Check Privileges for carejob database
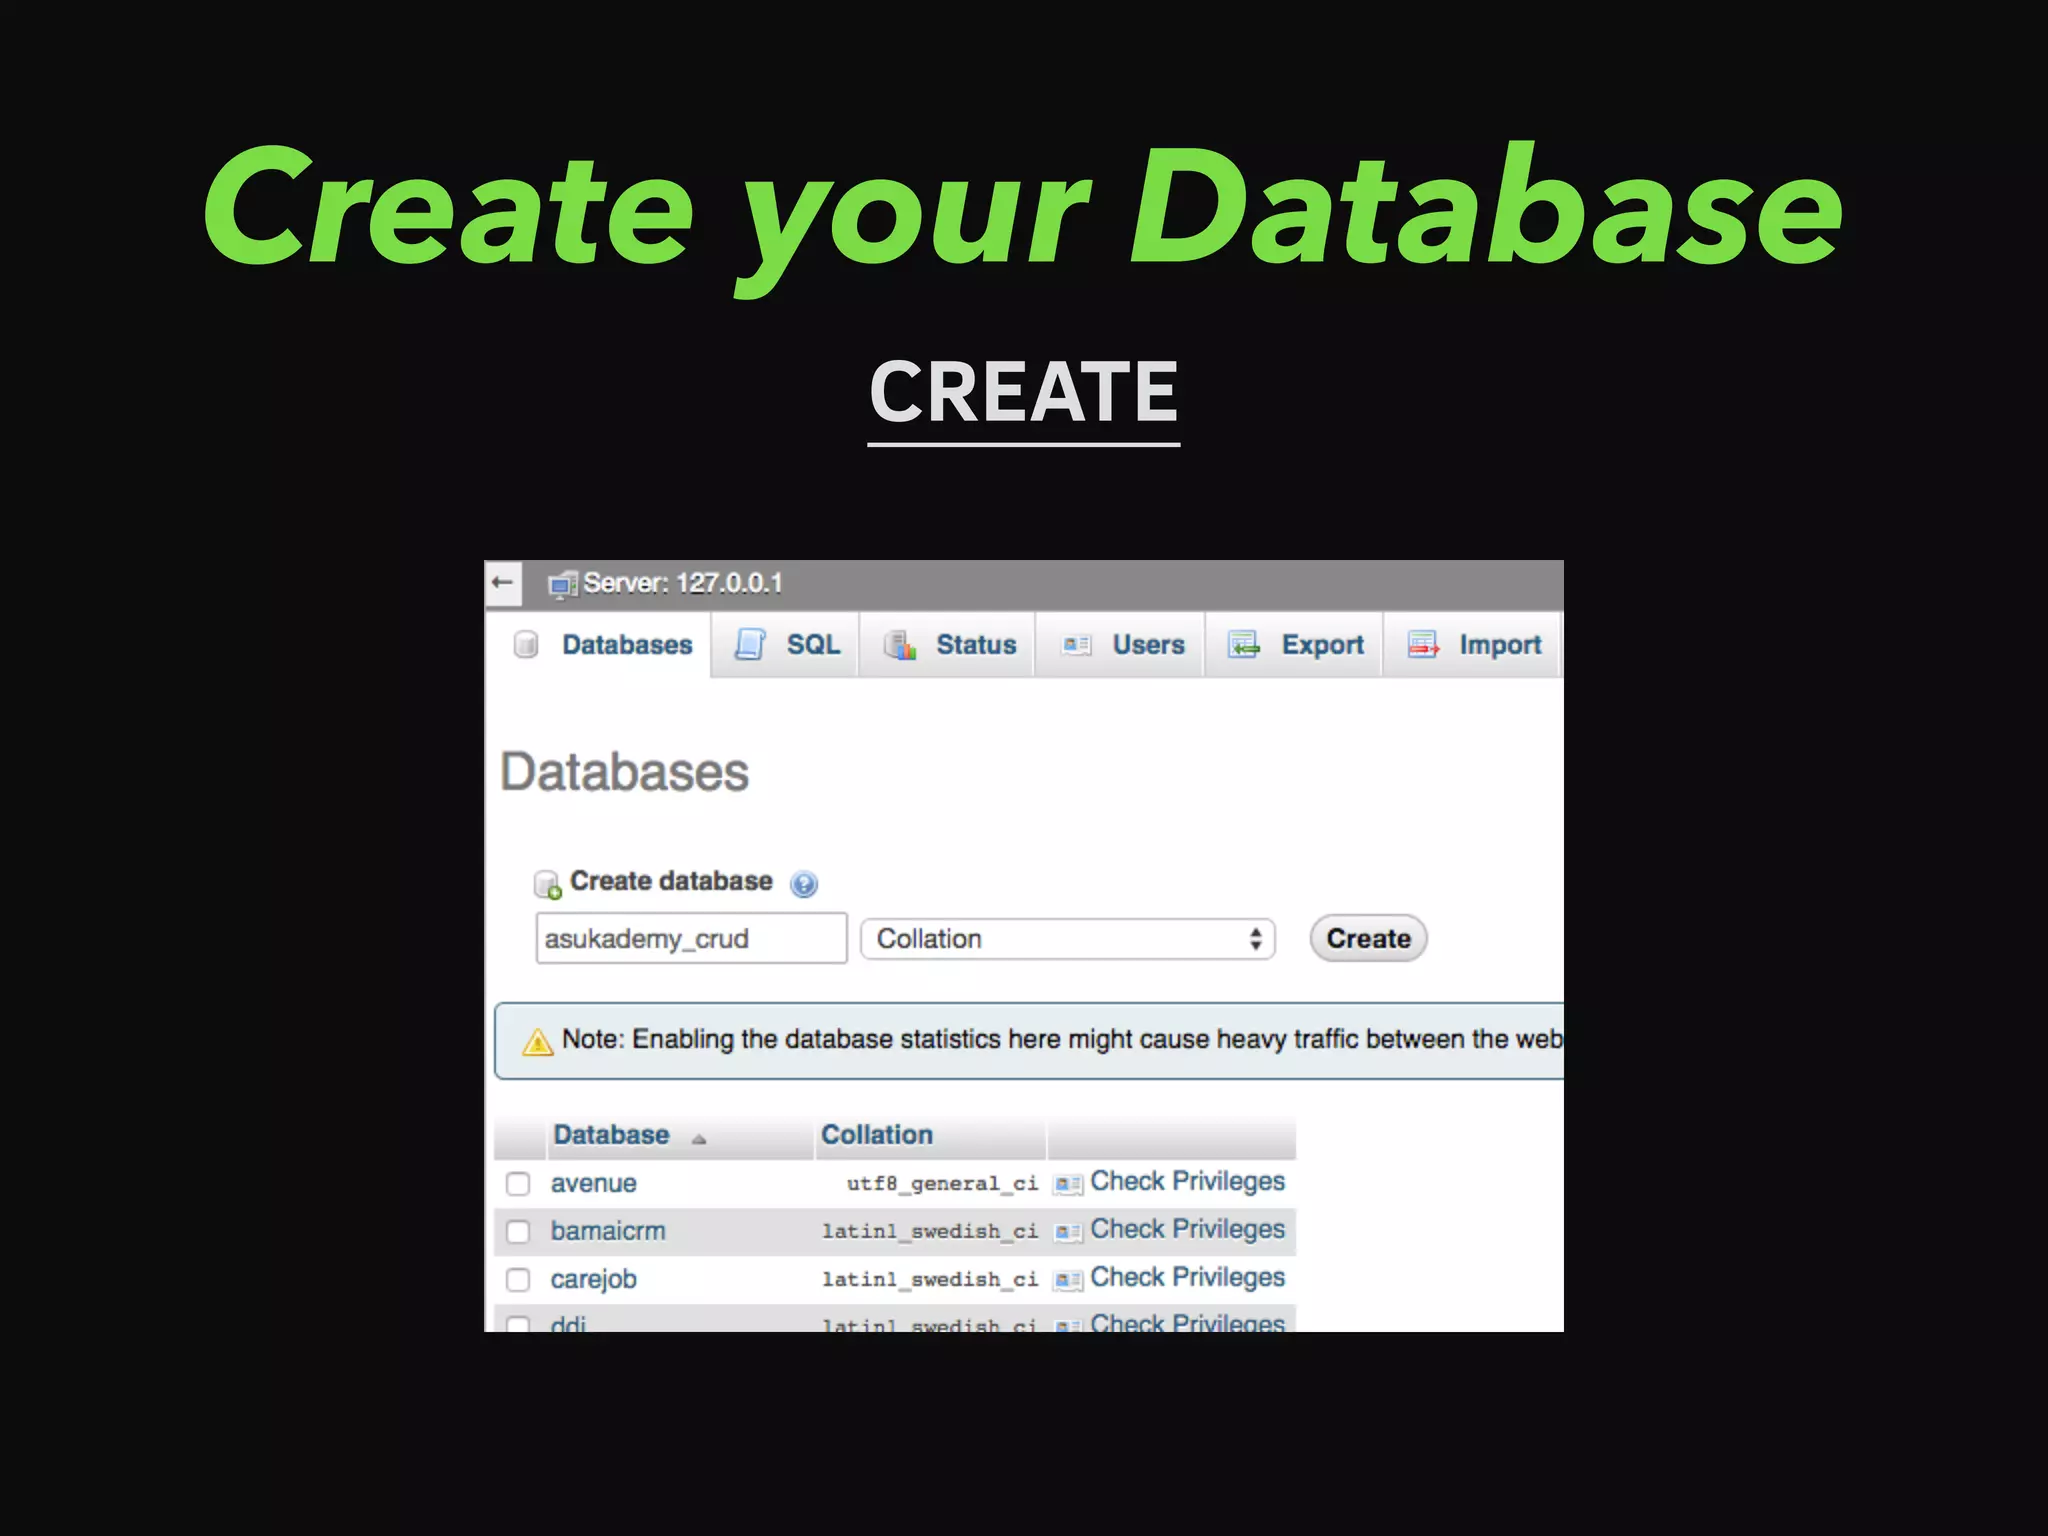 coord(1187,1278)
